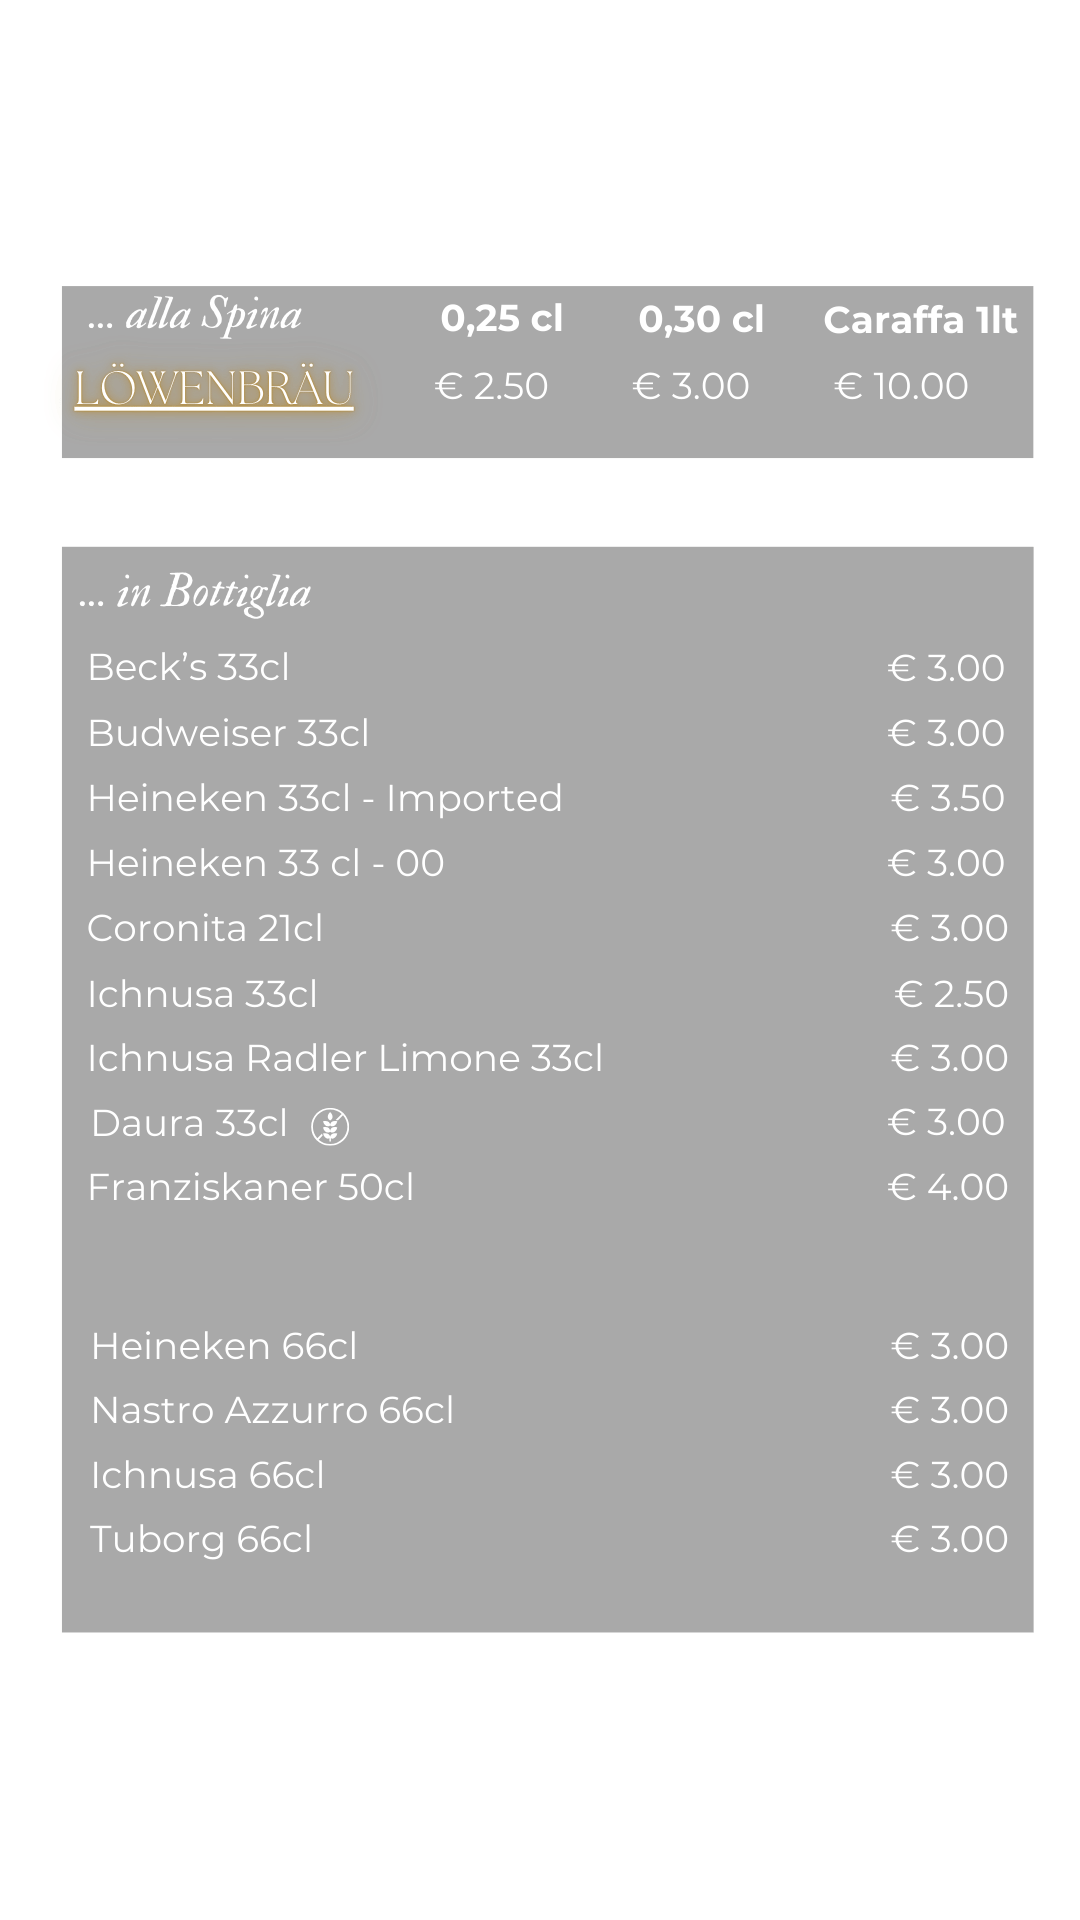Click the gluten-free wheat icon beside Daura
1080x1920 pixels.
tap(330, 1127)
